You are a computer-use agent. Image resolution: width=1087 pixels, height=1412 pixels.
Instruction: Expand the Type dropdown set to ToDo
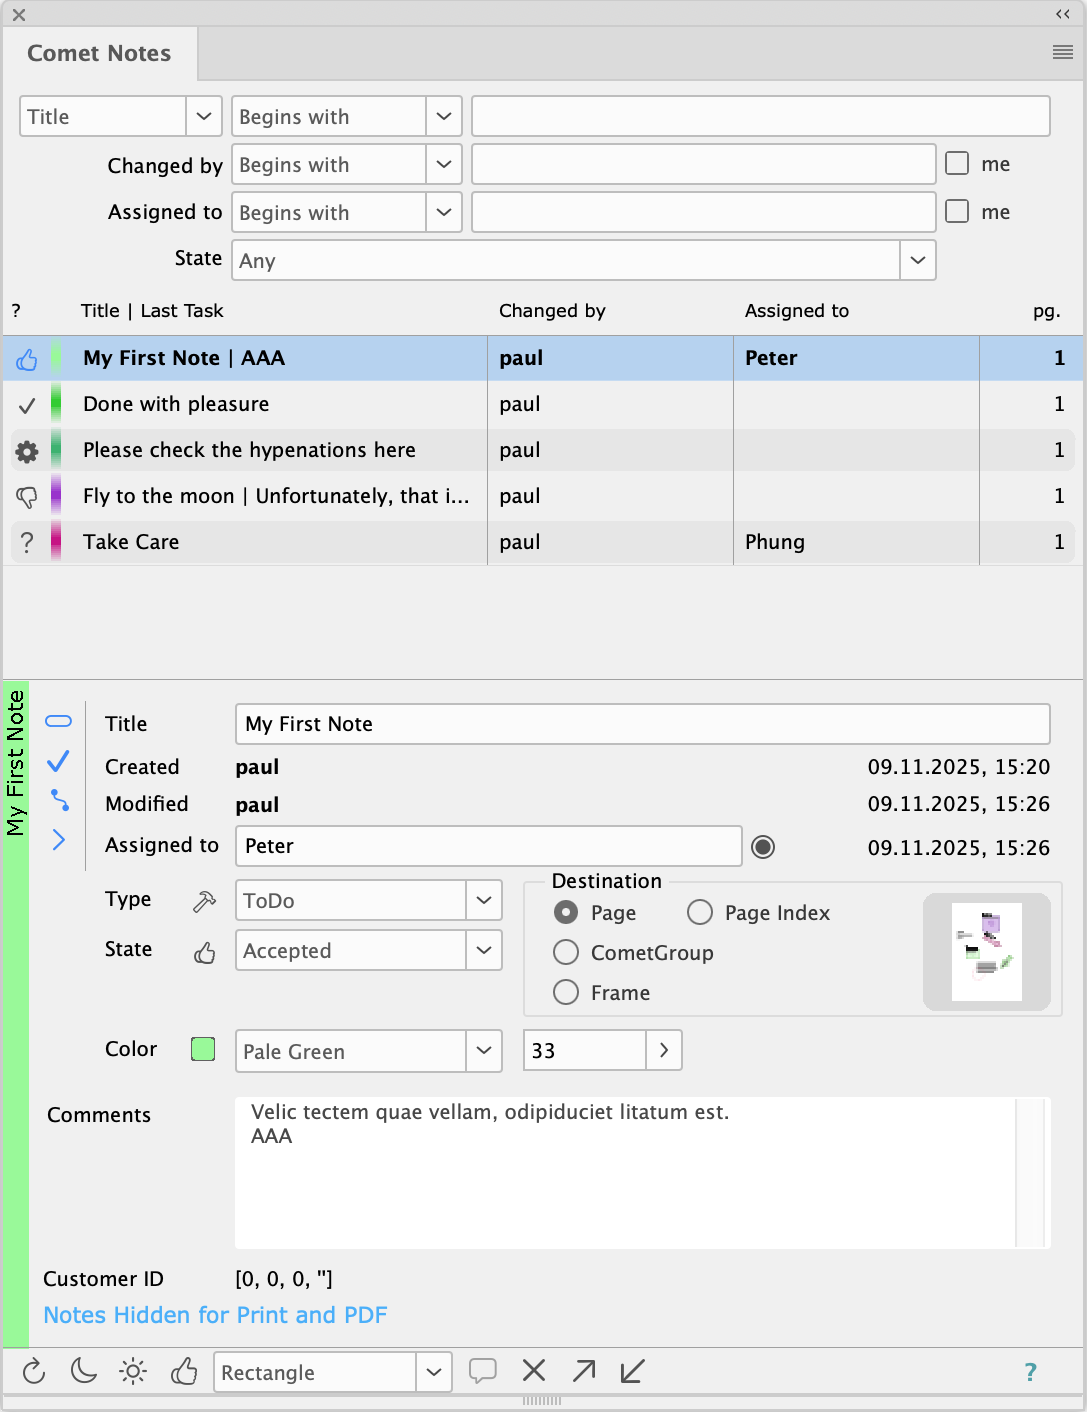tap(484, 901)
